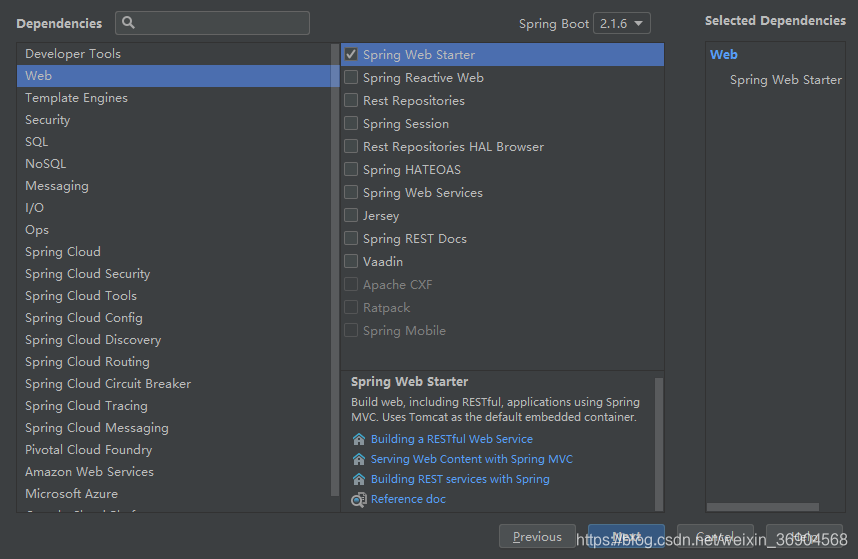
Task: Select Spring Cloud Tools category
Action: click(174, 295)
